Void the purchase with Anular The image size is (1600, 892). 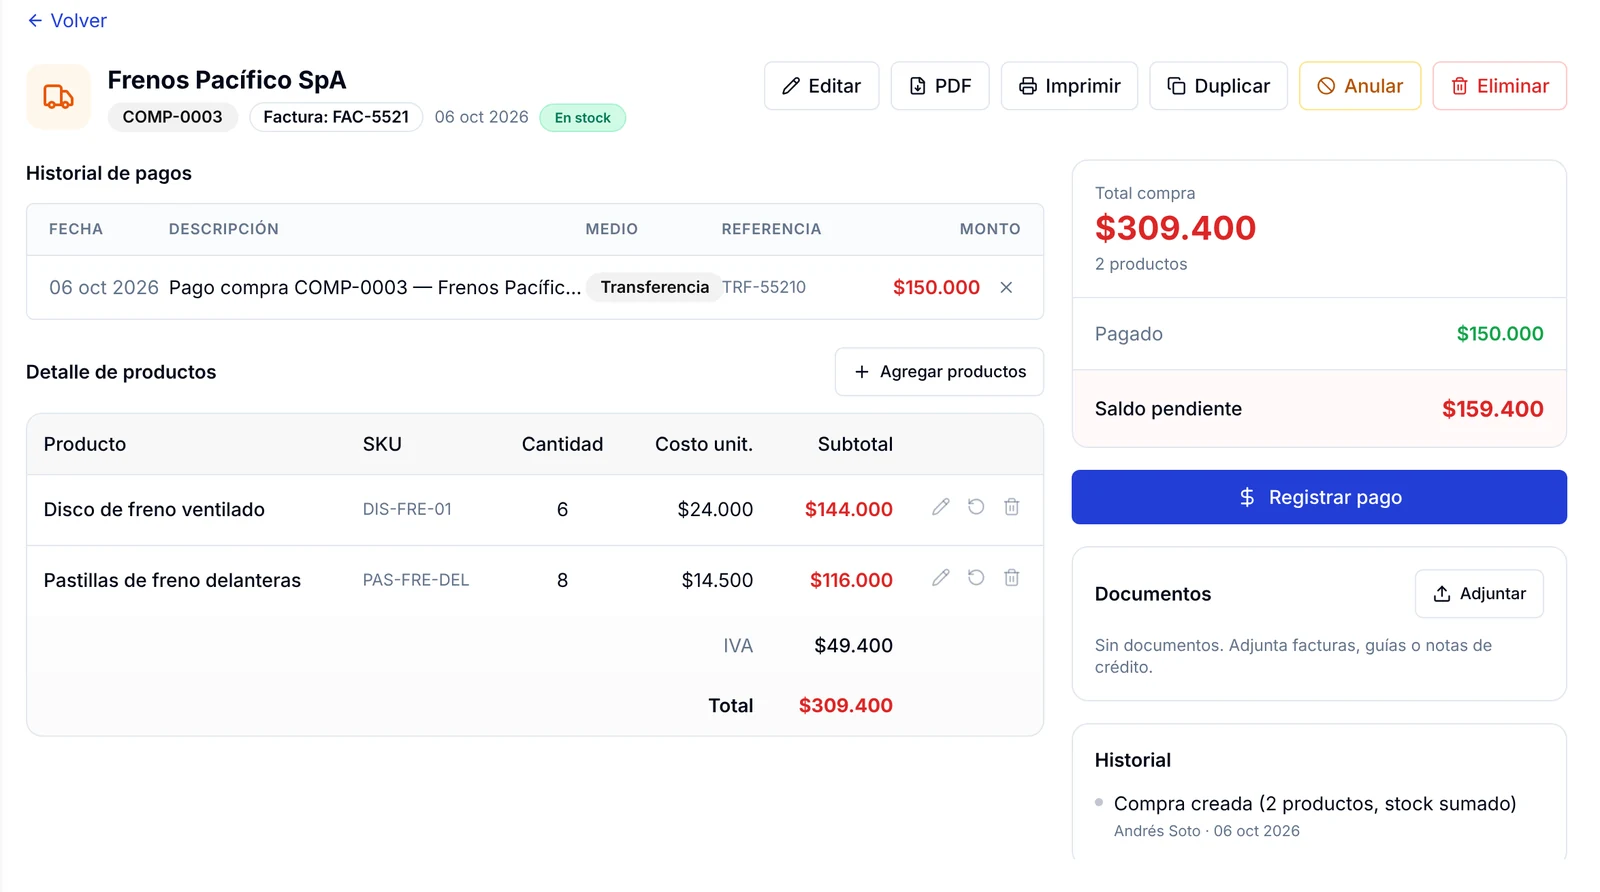tap(1360, 86)
